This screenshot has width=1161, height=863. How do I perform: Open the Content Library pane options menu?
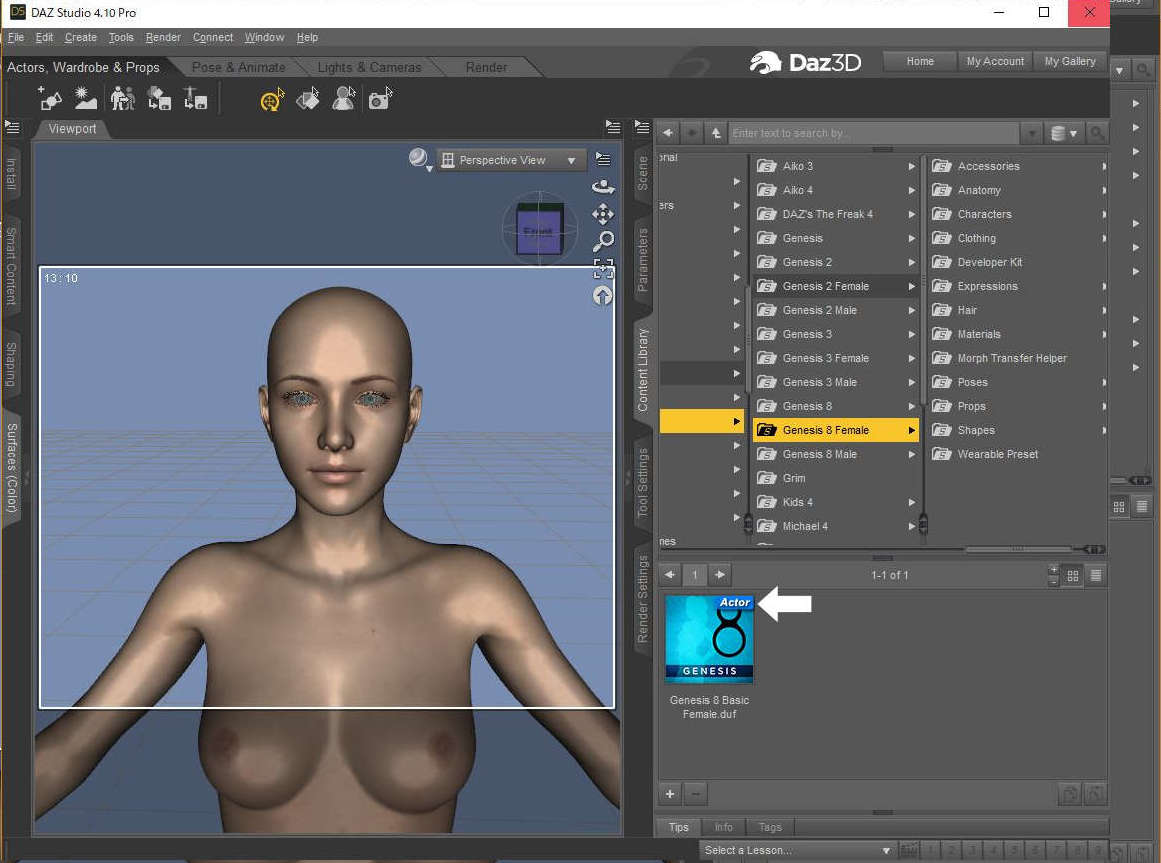[642, 127]
